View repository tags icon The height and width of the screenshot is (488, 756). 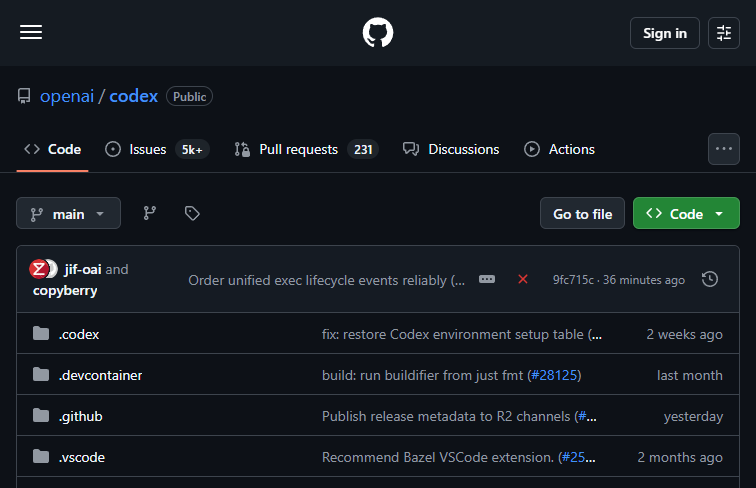pyautogui.click(x=192, y=213)
